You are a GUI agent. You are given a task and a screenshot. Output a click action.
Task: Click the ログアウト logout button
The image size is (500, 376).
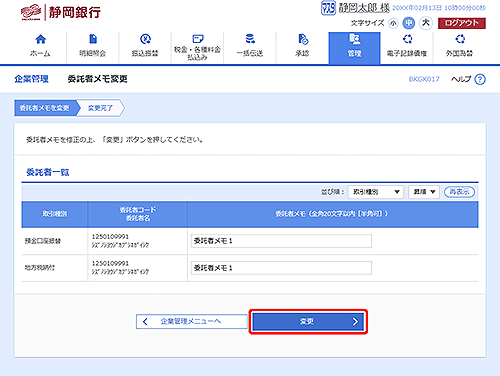click(462, 23)
